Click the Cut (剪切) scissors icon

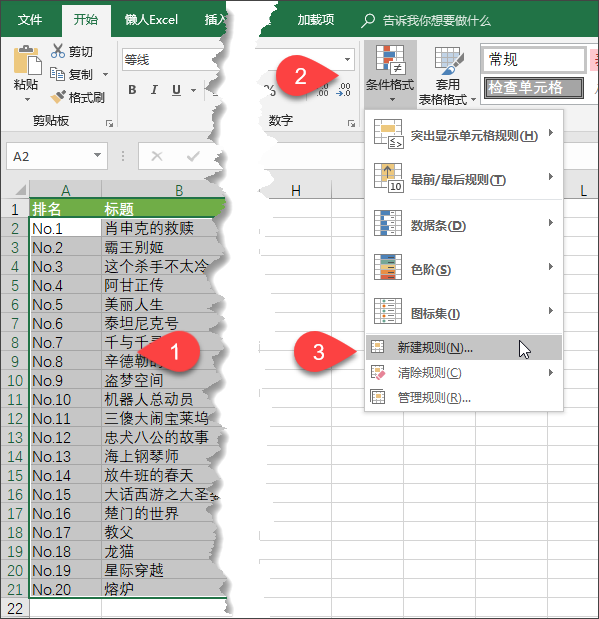pos(58,51)
